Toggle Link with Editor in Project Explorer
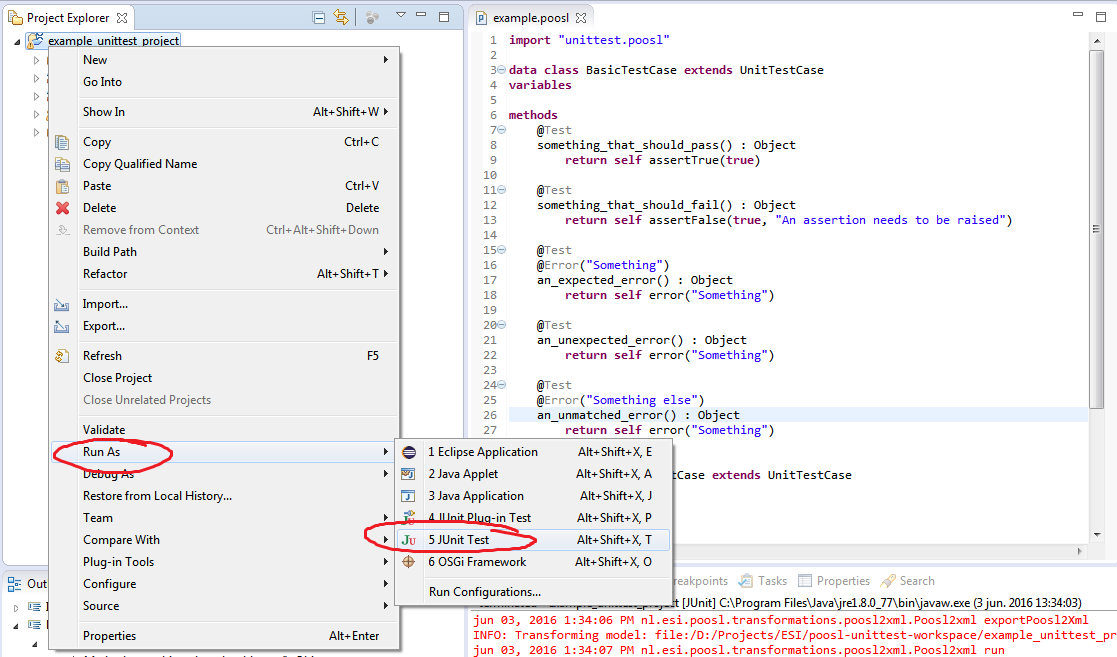This screenshot has width=1117, height=657. click(341, 17)
